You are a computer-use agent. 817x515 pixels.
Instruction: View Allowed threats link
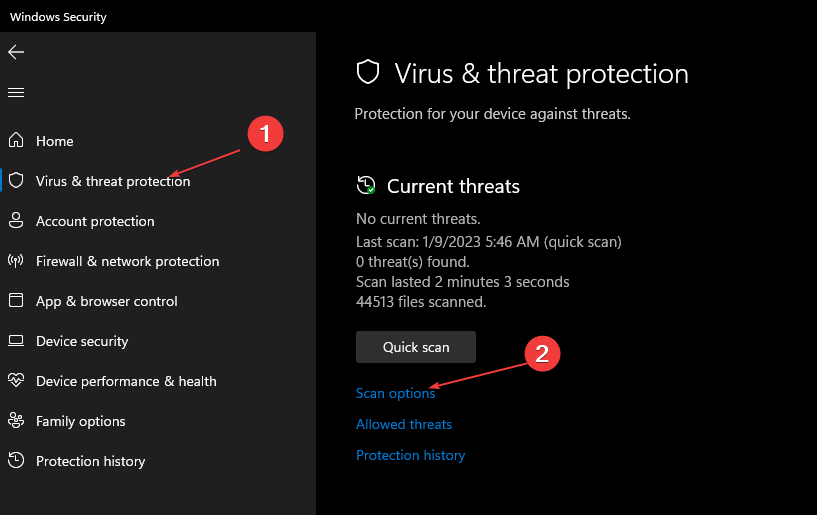click(x=404, y=424)
